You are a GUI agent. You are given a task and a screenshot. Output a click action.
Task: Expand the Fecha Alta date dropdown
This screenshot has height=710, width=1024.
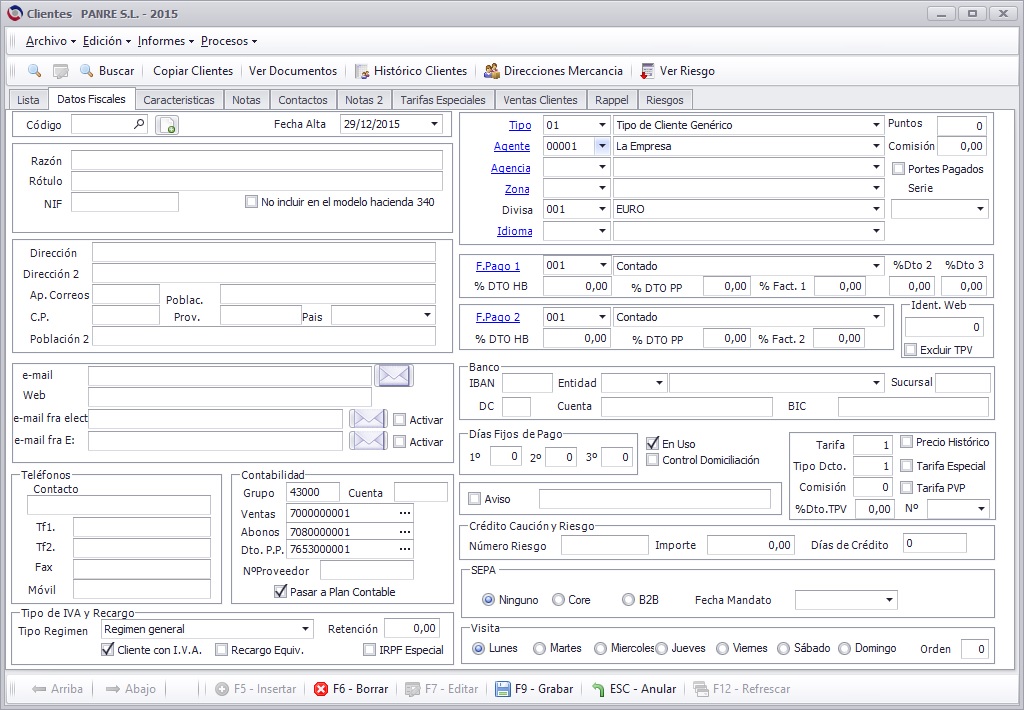click(x=434, y=124)
